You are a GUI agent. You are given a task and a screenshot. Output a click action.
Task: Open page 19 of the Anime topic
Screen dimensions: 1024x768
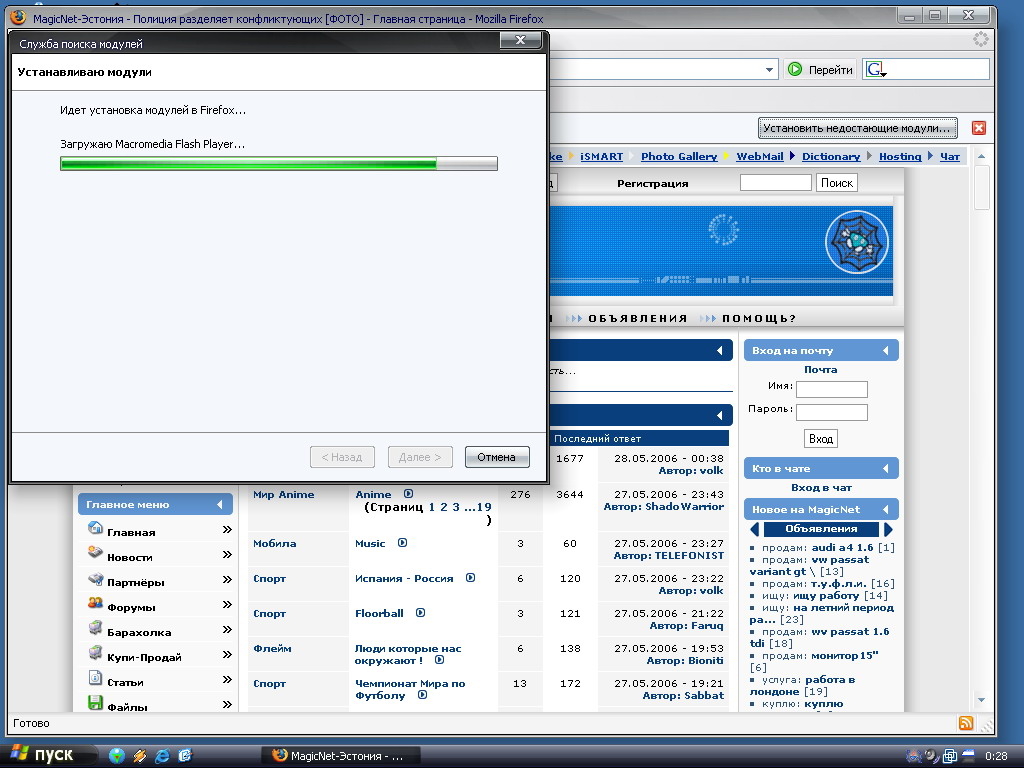(484, 507)
